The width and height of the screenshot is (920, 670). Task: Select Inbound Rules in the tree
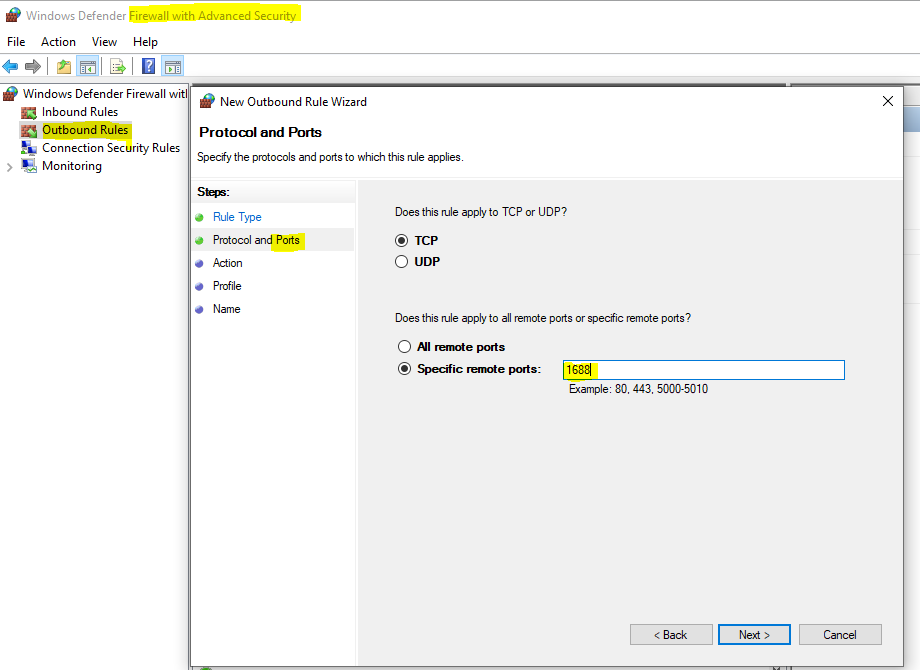tap(80, 112)
